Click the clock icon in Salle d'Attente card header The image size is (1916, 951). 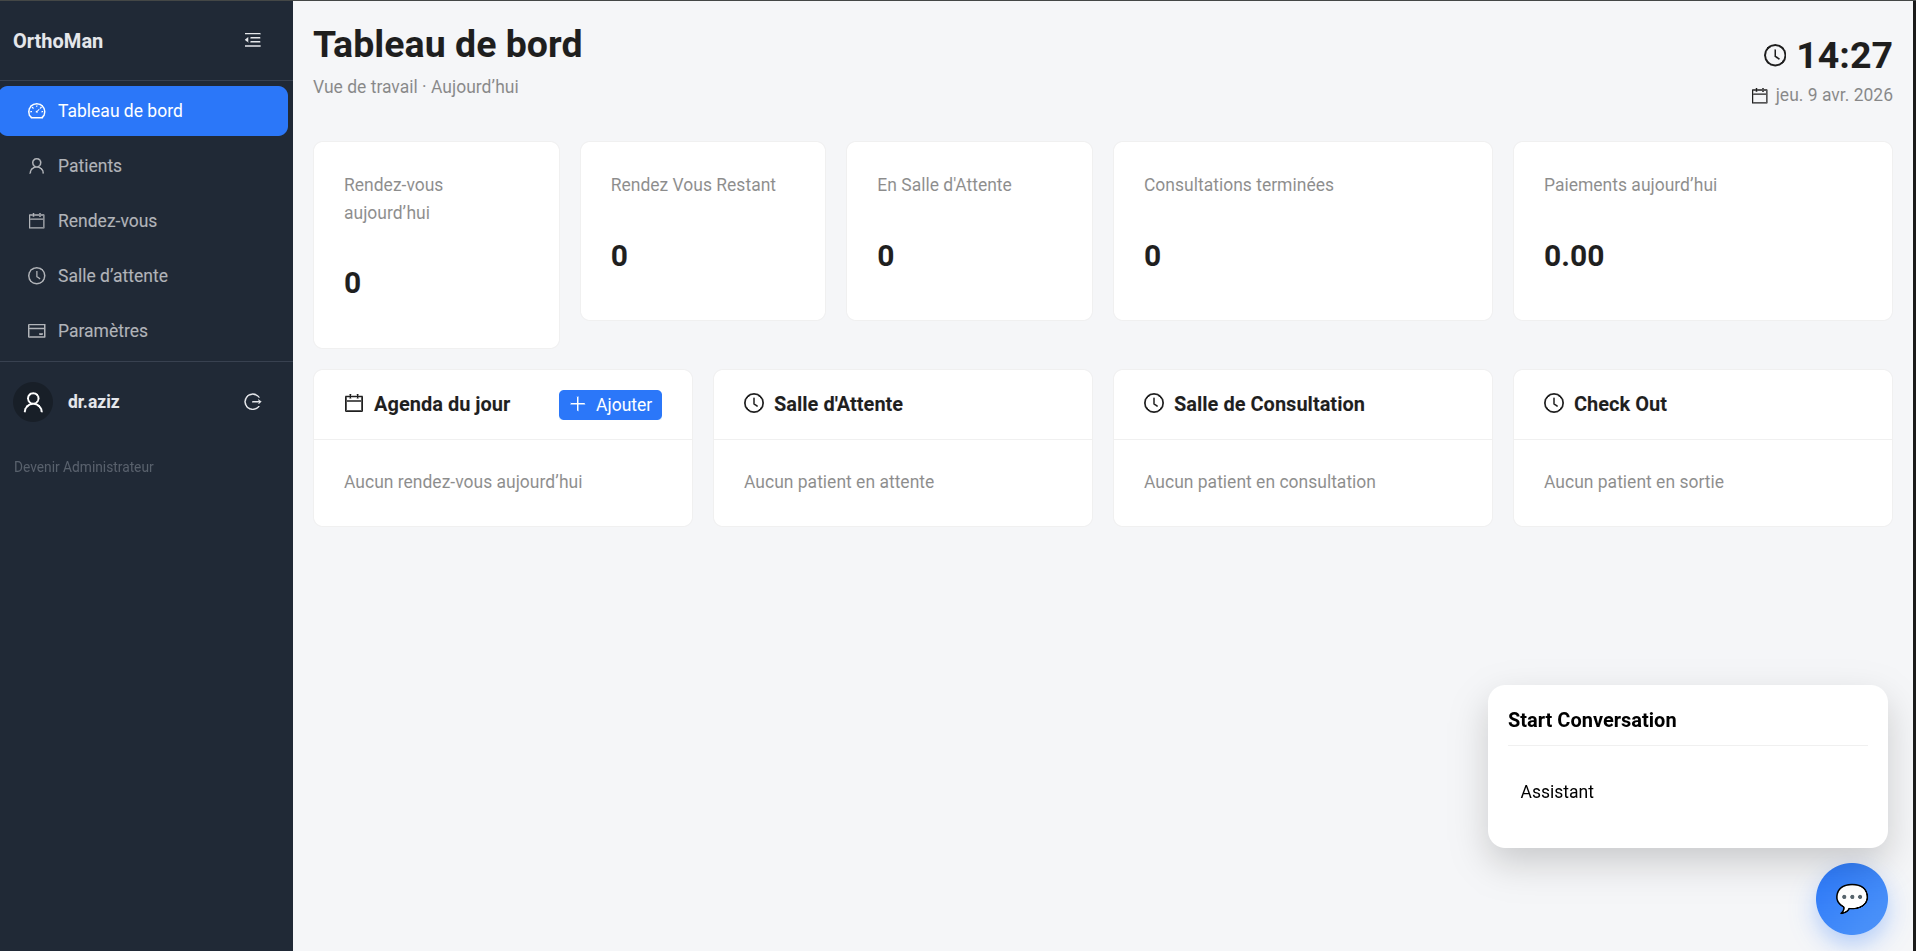(x=754, y=403)
